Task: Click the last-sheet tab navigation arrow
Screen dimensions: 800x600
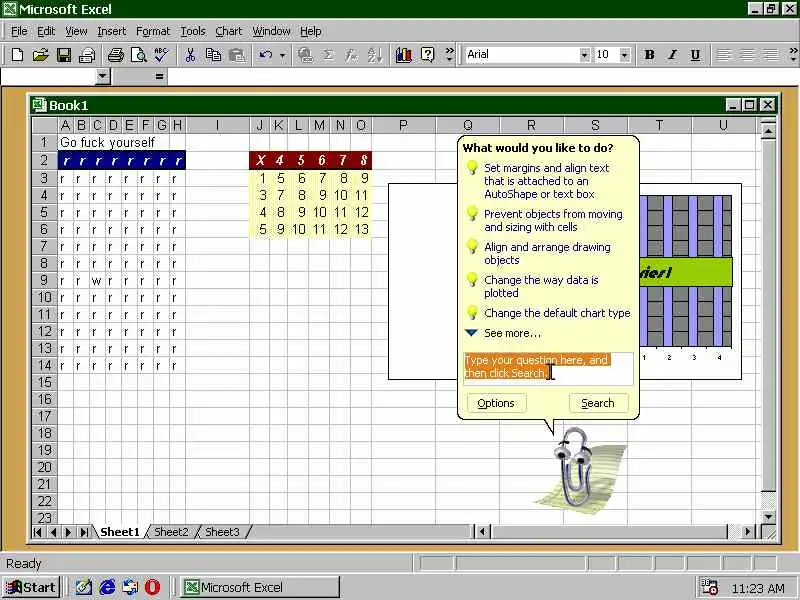Action: pos(84,532)
